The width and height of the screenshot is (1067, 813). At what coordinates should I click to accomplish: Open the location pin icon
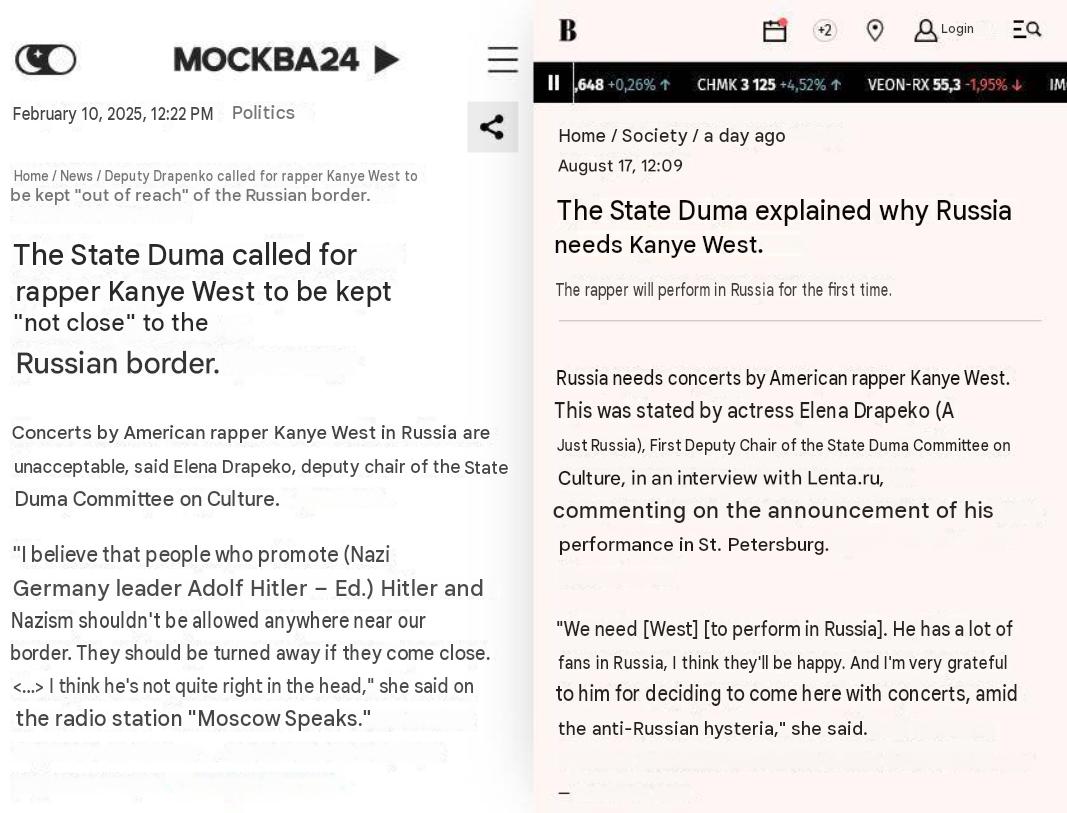[875, 30]
